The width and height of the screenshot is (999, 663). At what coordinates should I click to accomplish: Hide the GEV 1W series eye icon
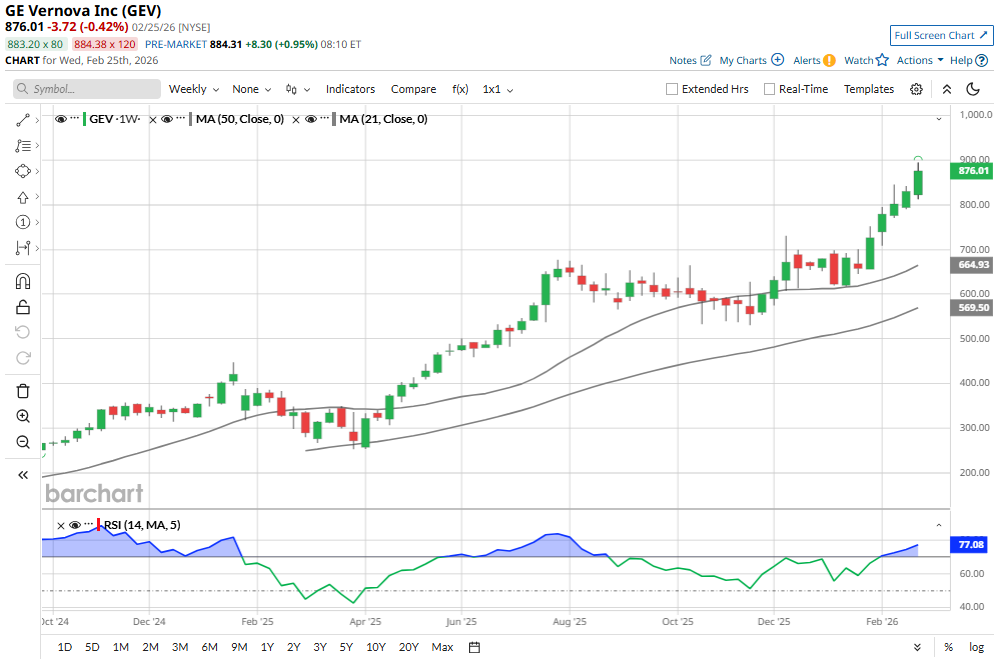click(x=61, y=119)
